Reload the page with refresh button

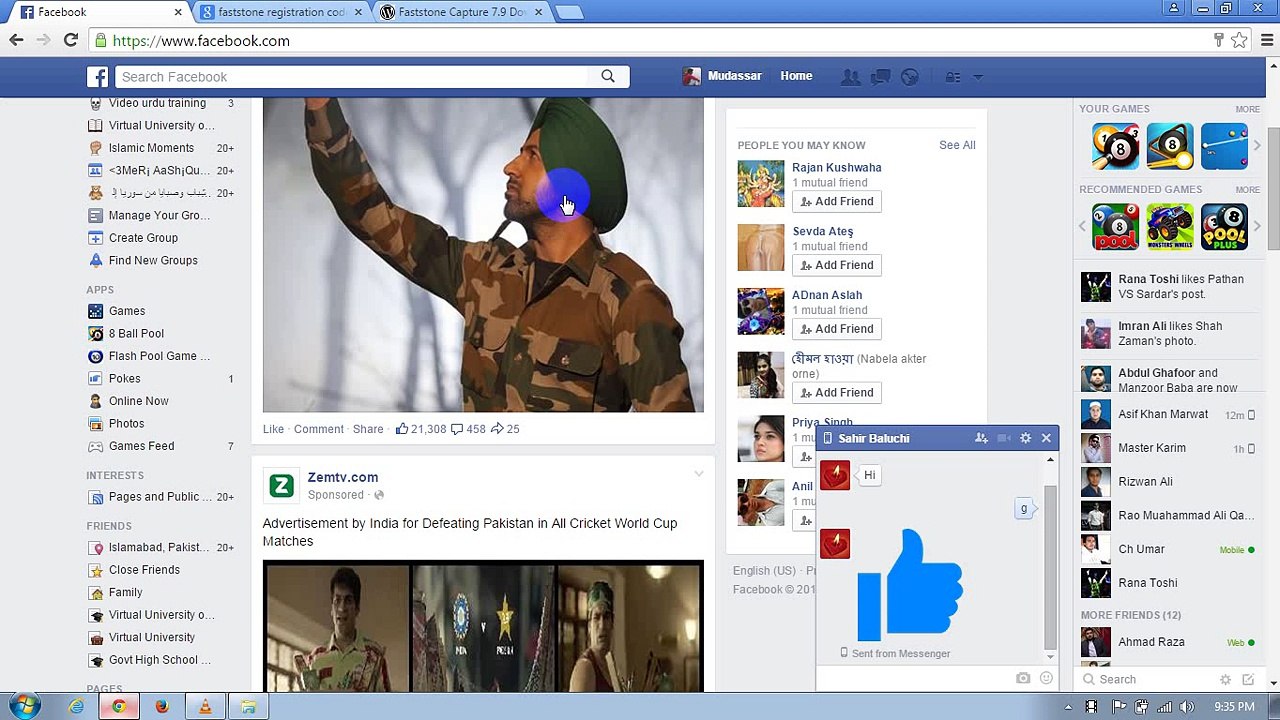(70, 40)
